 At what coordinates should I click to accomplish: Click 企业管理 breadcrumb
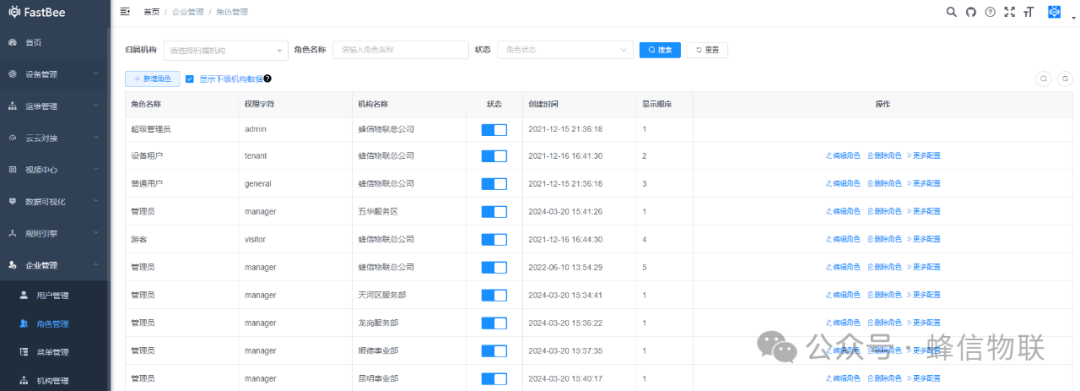pos(187,12)
